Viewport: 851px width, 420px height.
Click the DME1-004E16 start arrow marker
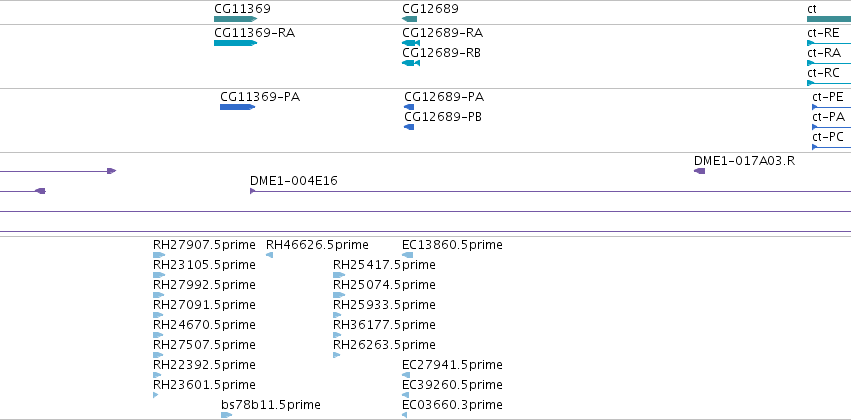pyautogui.click(x=252, y=191)
